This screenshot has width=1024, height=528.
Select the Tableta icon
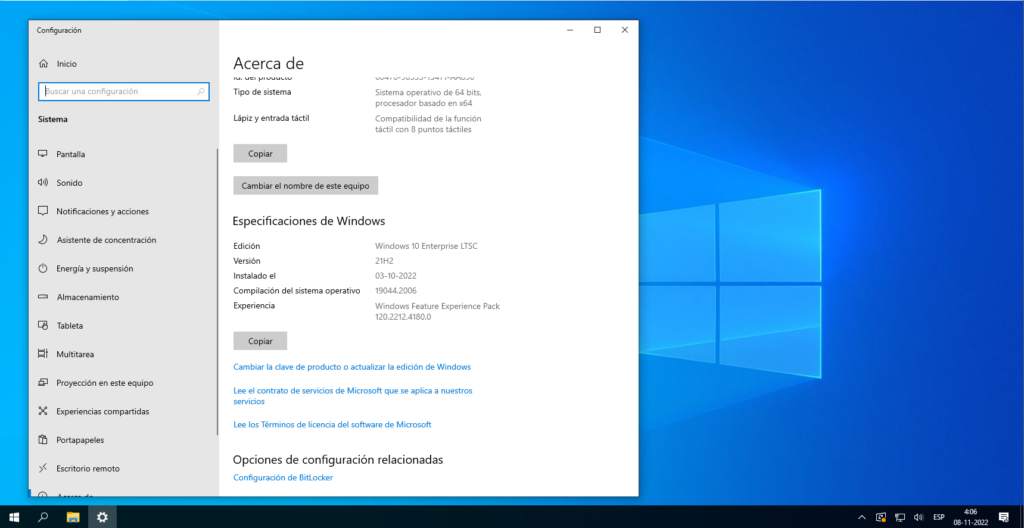point(43,325)
